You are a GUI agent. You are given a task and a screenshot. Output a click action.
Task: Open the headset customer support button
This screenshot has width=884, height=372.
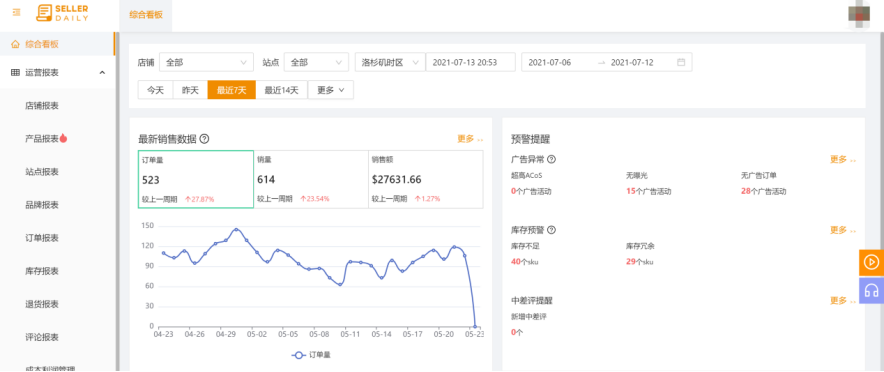click(x=872, y=290)
